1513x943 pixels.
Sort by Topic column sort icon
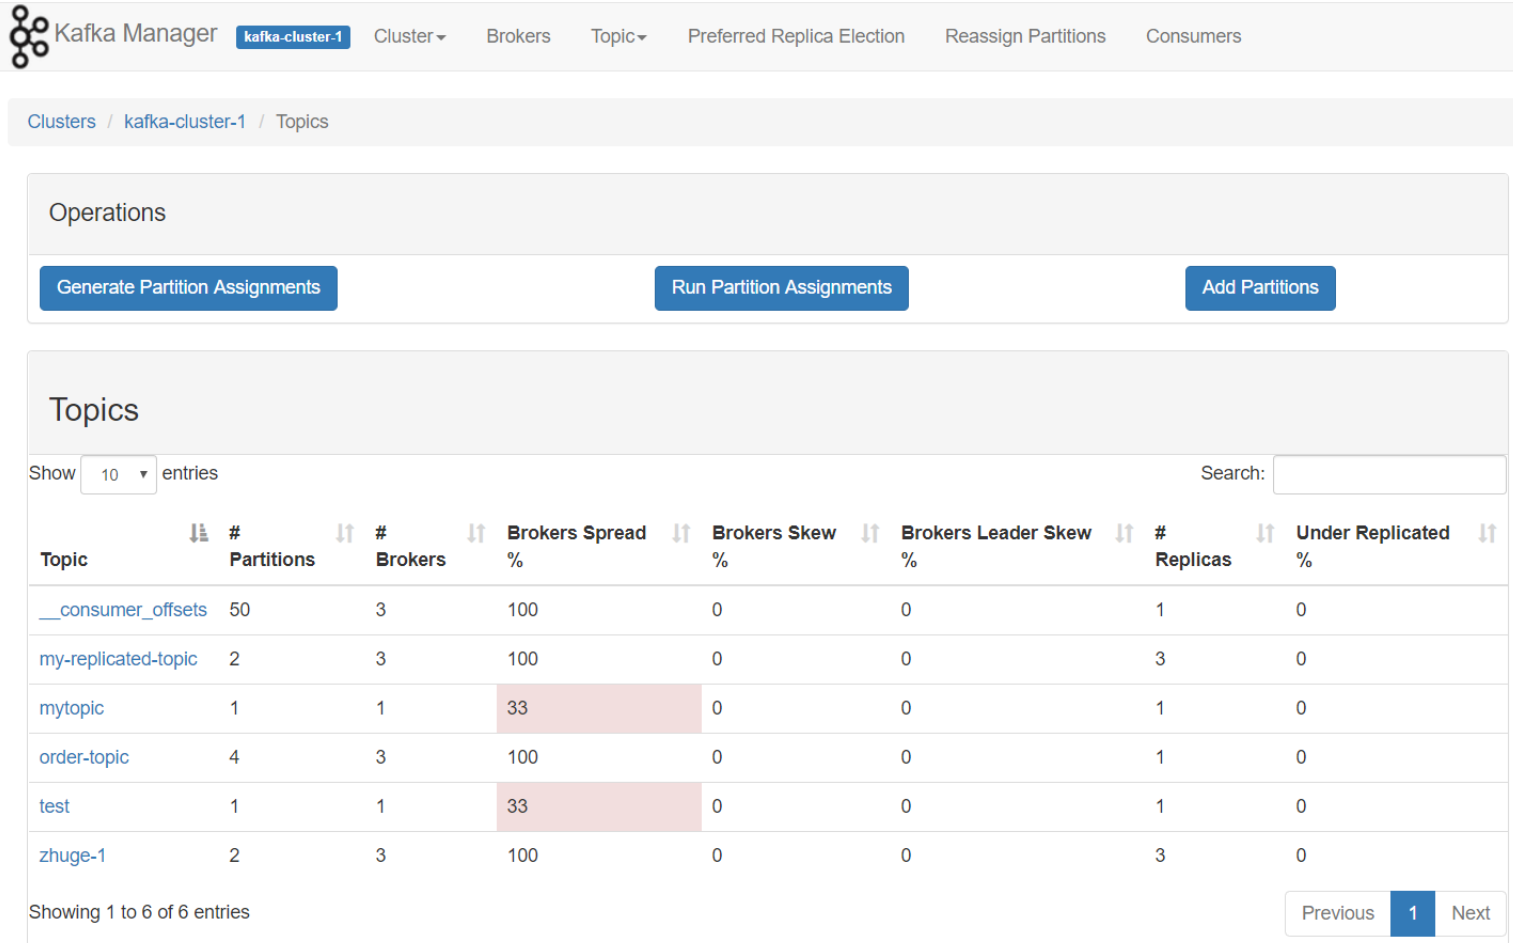click(x=199, y=533)
